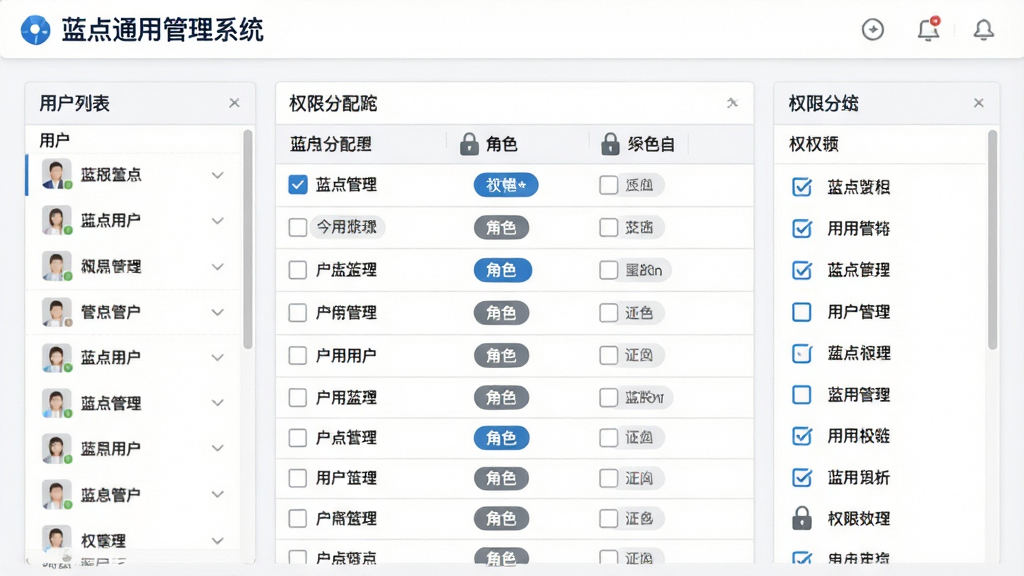Image resolution: width=1024 pixels, height=576 pixels.
Task: Click blue 角色 pill in 户点管理 row
Action: click(x=502, y=438)
